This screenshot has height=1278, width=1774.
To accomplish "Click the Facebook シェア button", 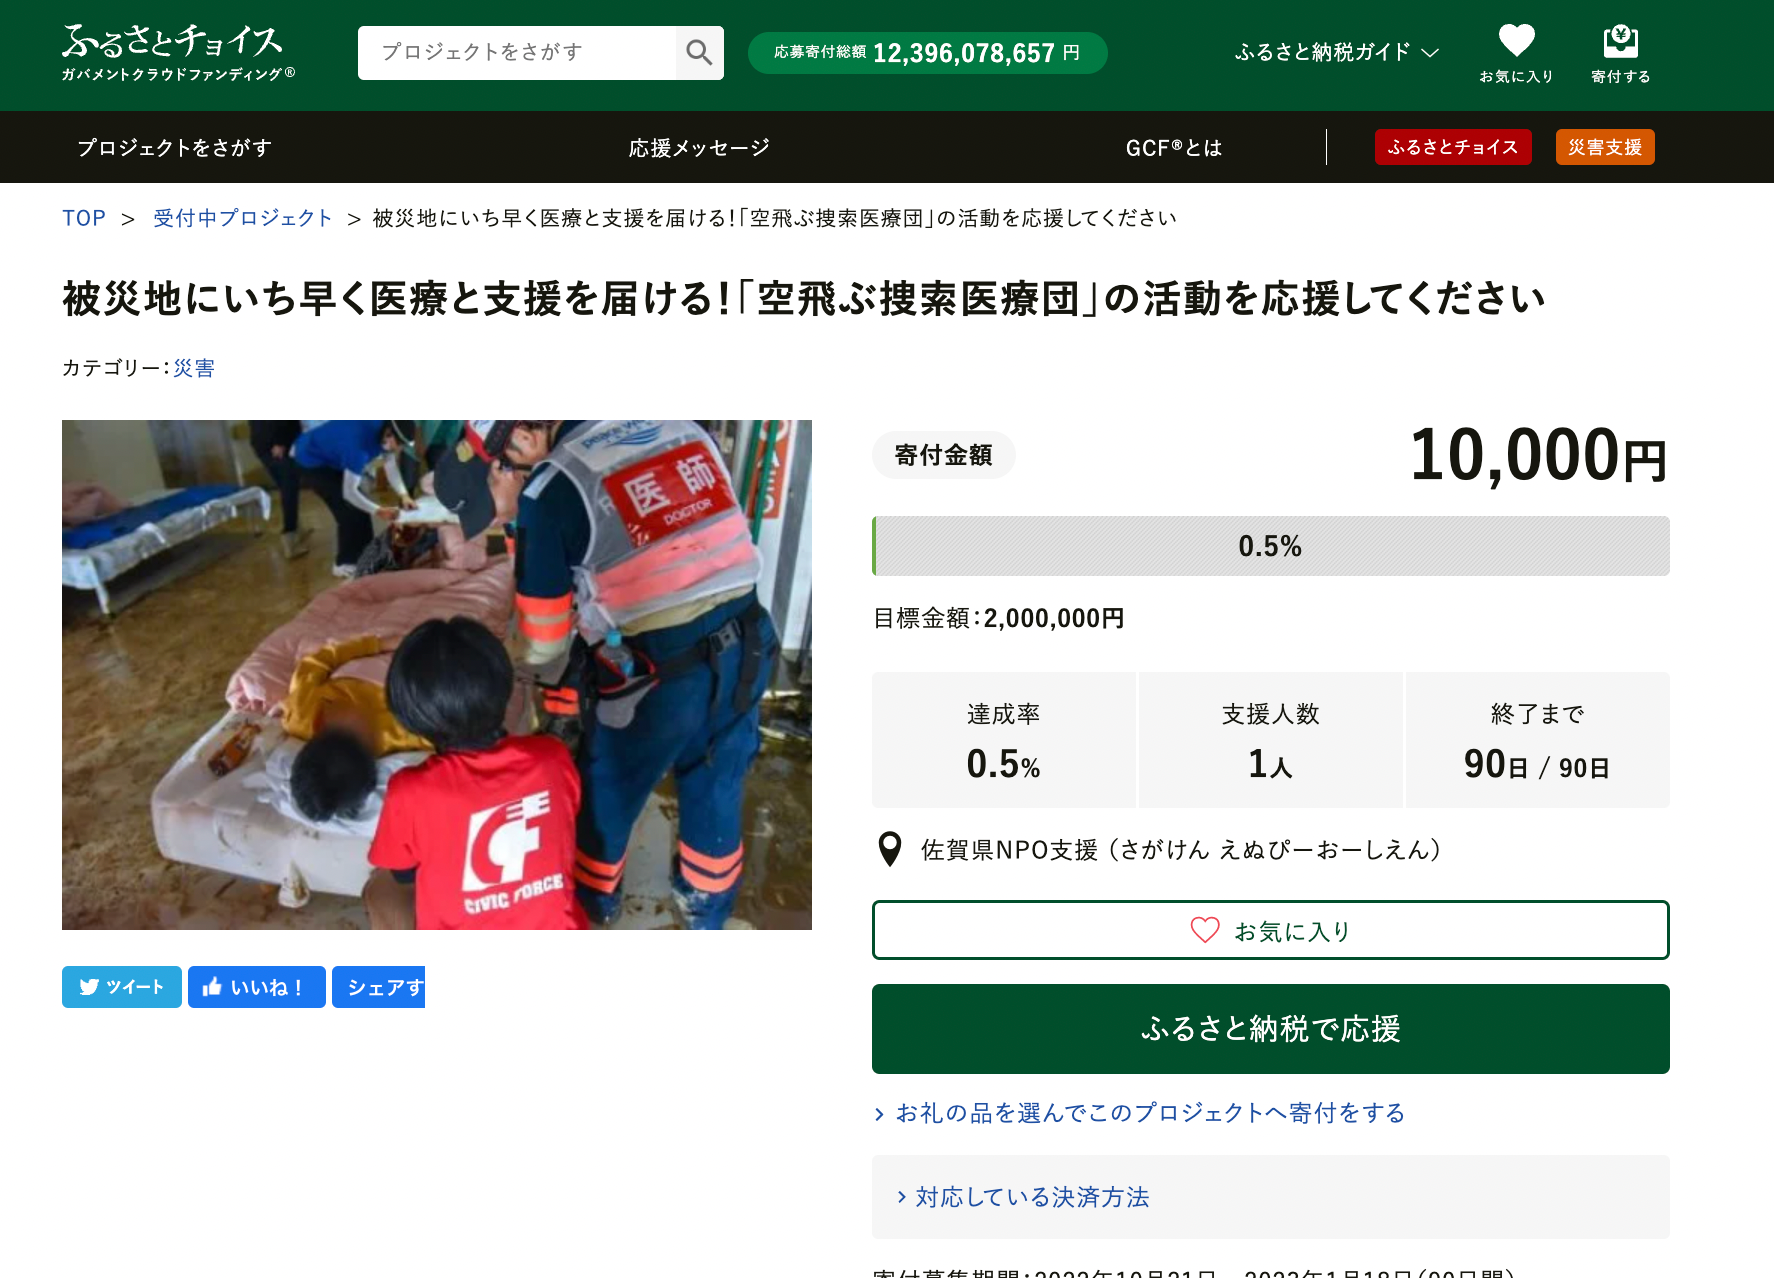I will [379, 987].
